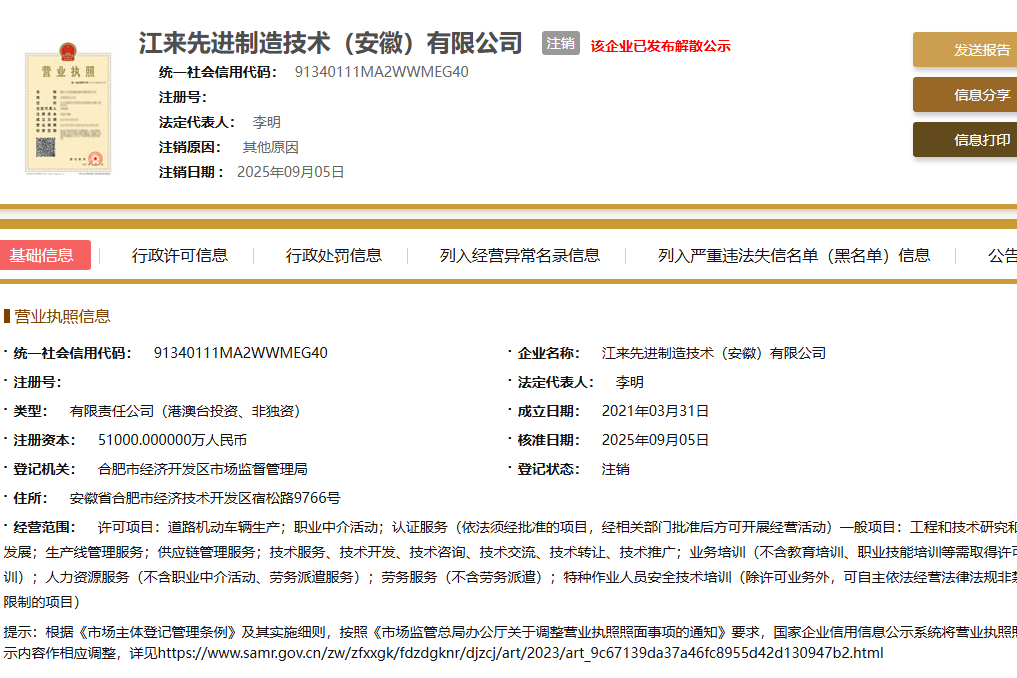Click the red 该企业已发布解散公示 notice
Viewport: 1017px width, 678px height.
pyautogui.click(x=660, y=46)
